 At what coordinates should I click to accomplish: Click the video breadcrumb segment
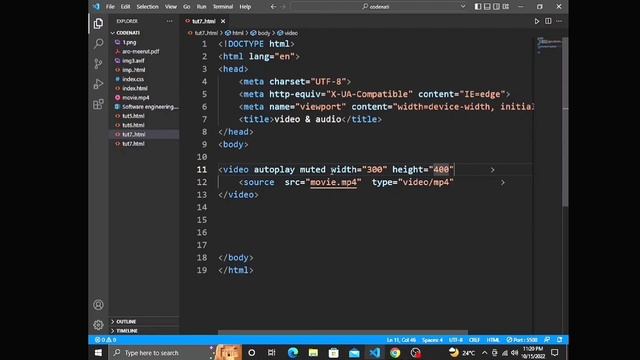[x=288, y=33]
